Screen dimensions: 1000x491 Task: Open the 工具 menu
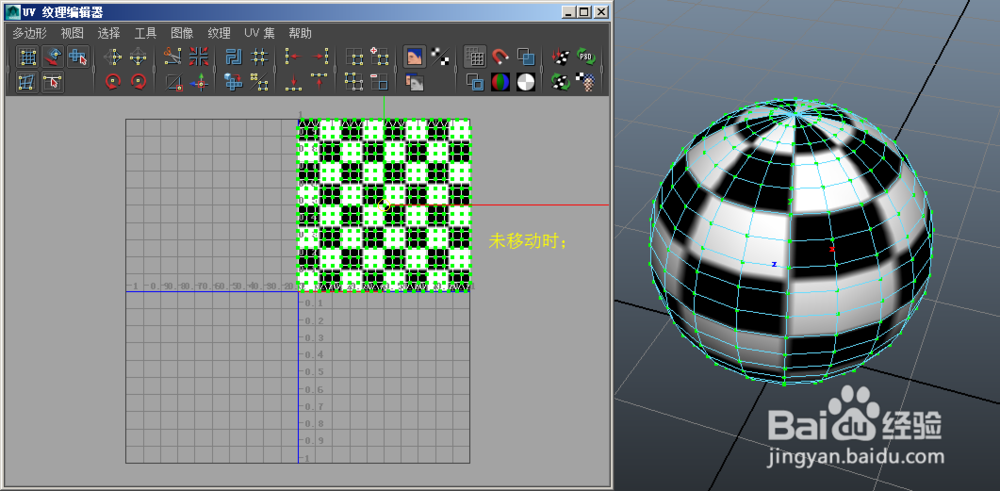point(146,33)
